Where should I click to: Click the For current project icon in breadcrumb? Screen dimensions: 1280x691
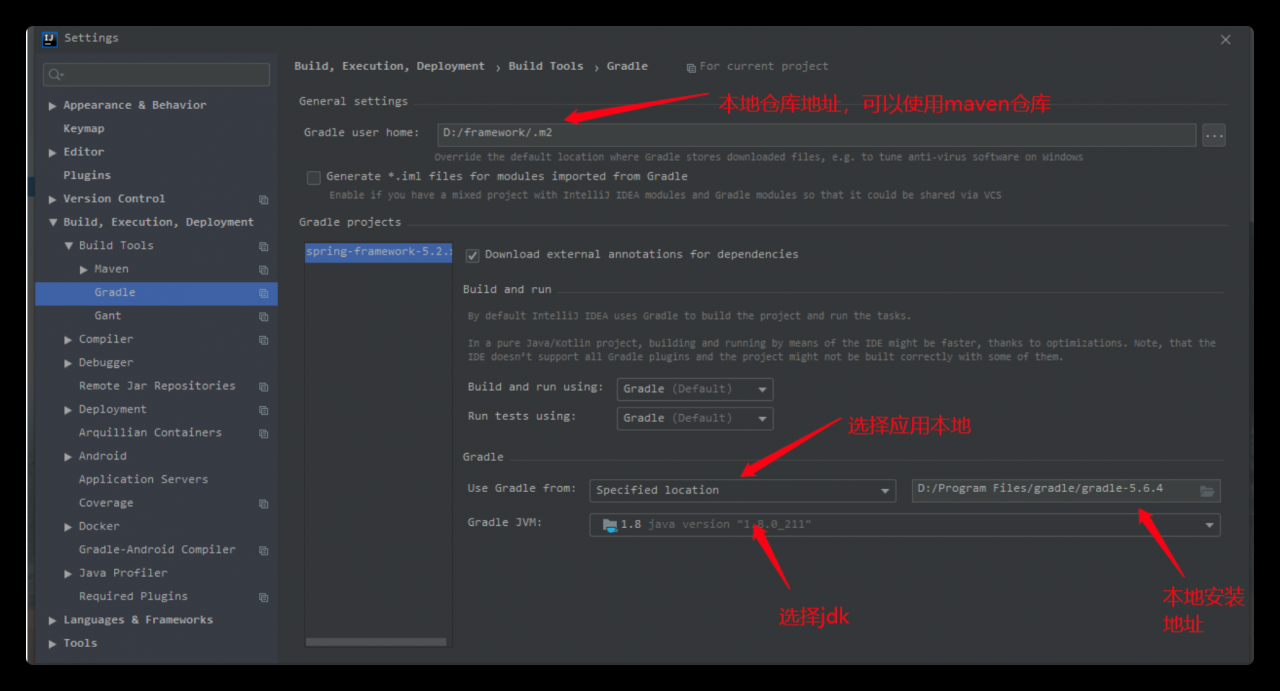pos(691,68)
